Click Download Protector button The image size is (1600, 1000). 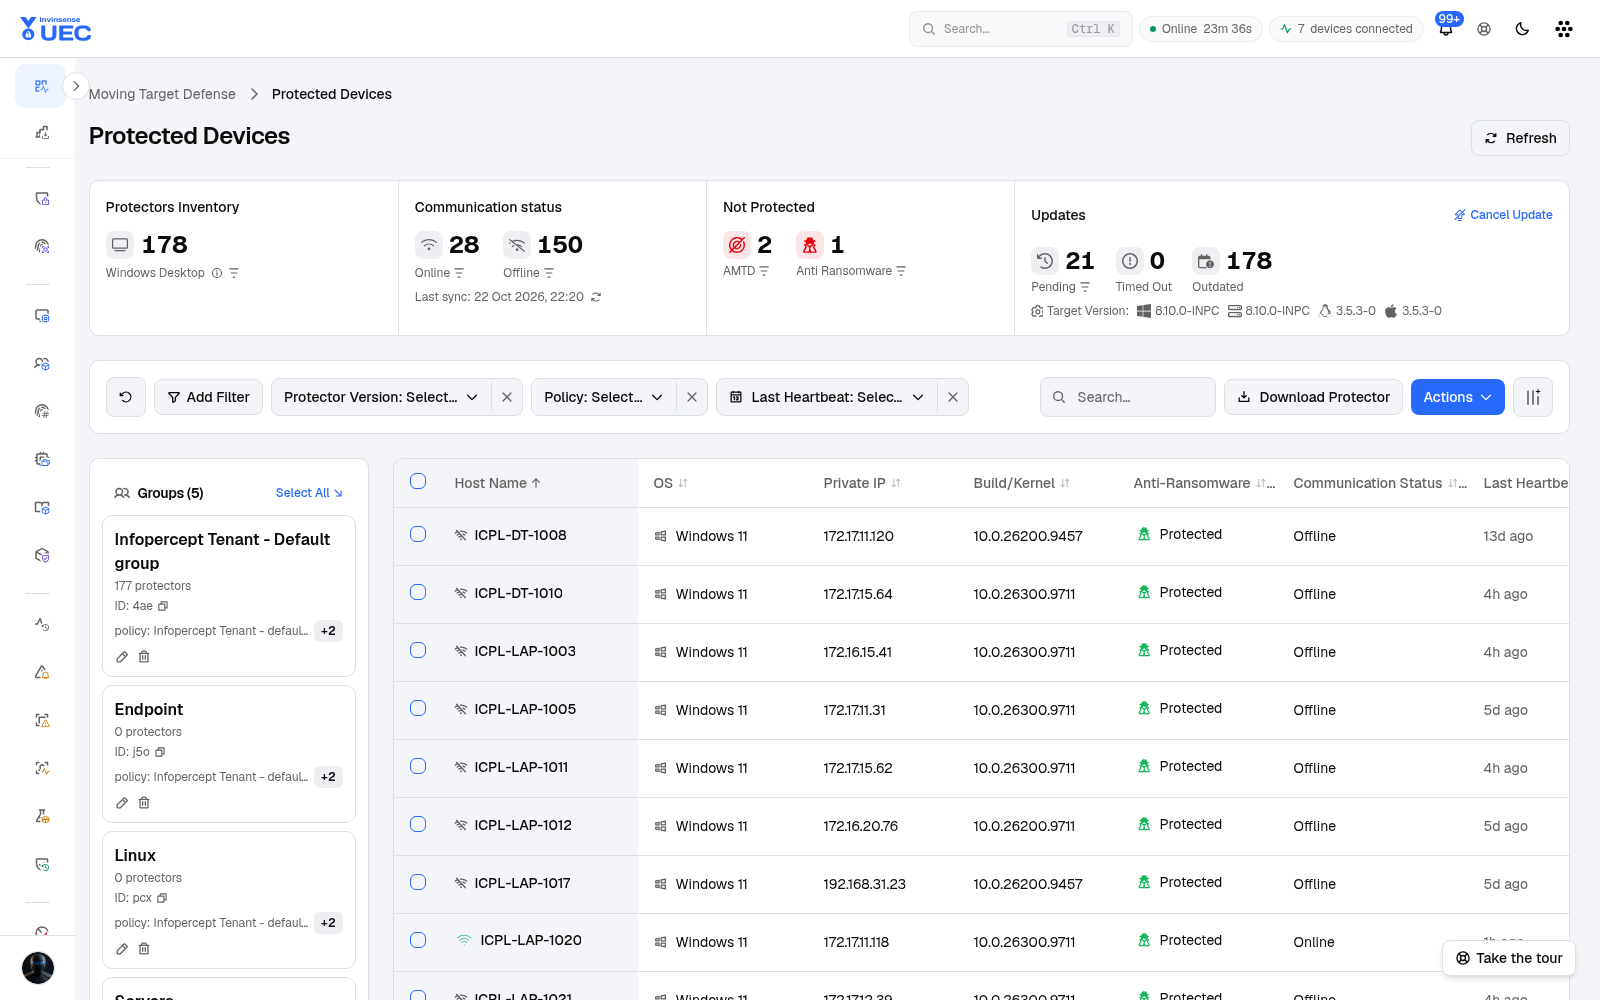(1313, 397)
